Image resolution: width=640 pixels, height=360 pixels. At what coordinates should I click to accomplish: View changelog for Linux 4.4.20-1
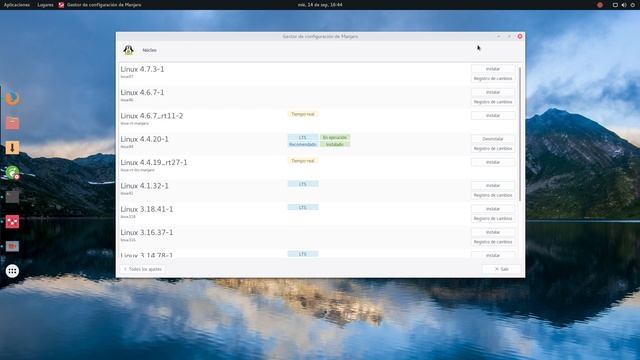tap(493, 149)
